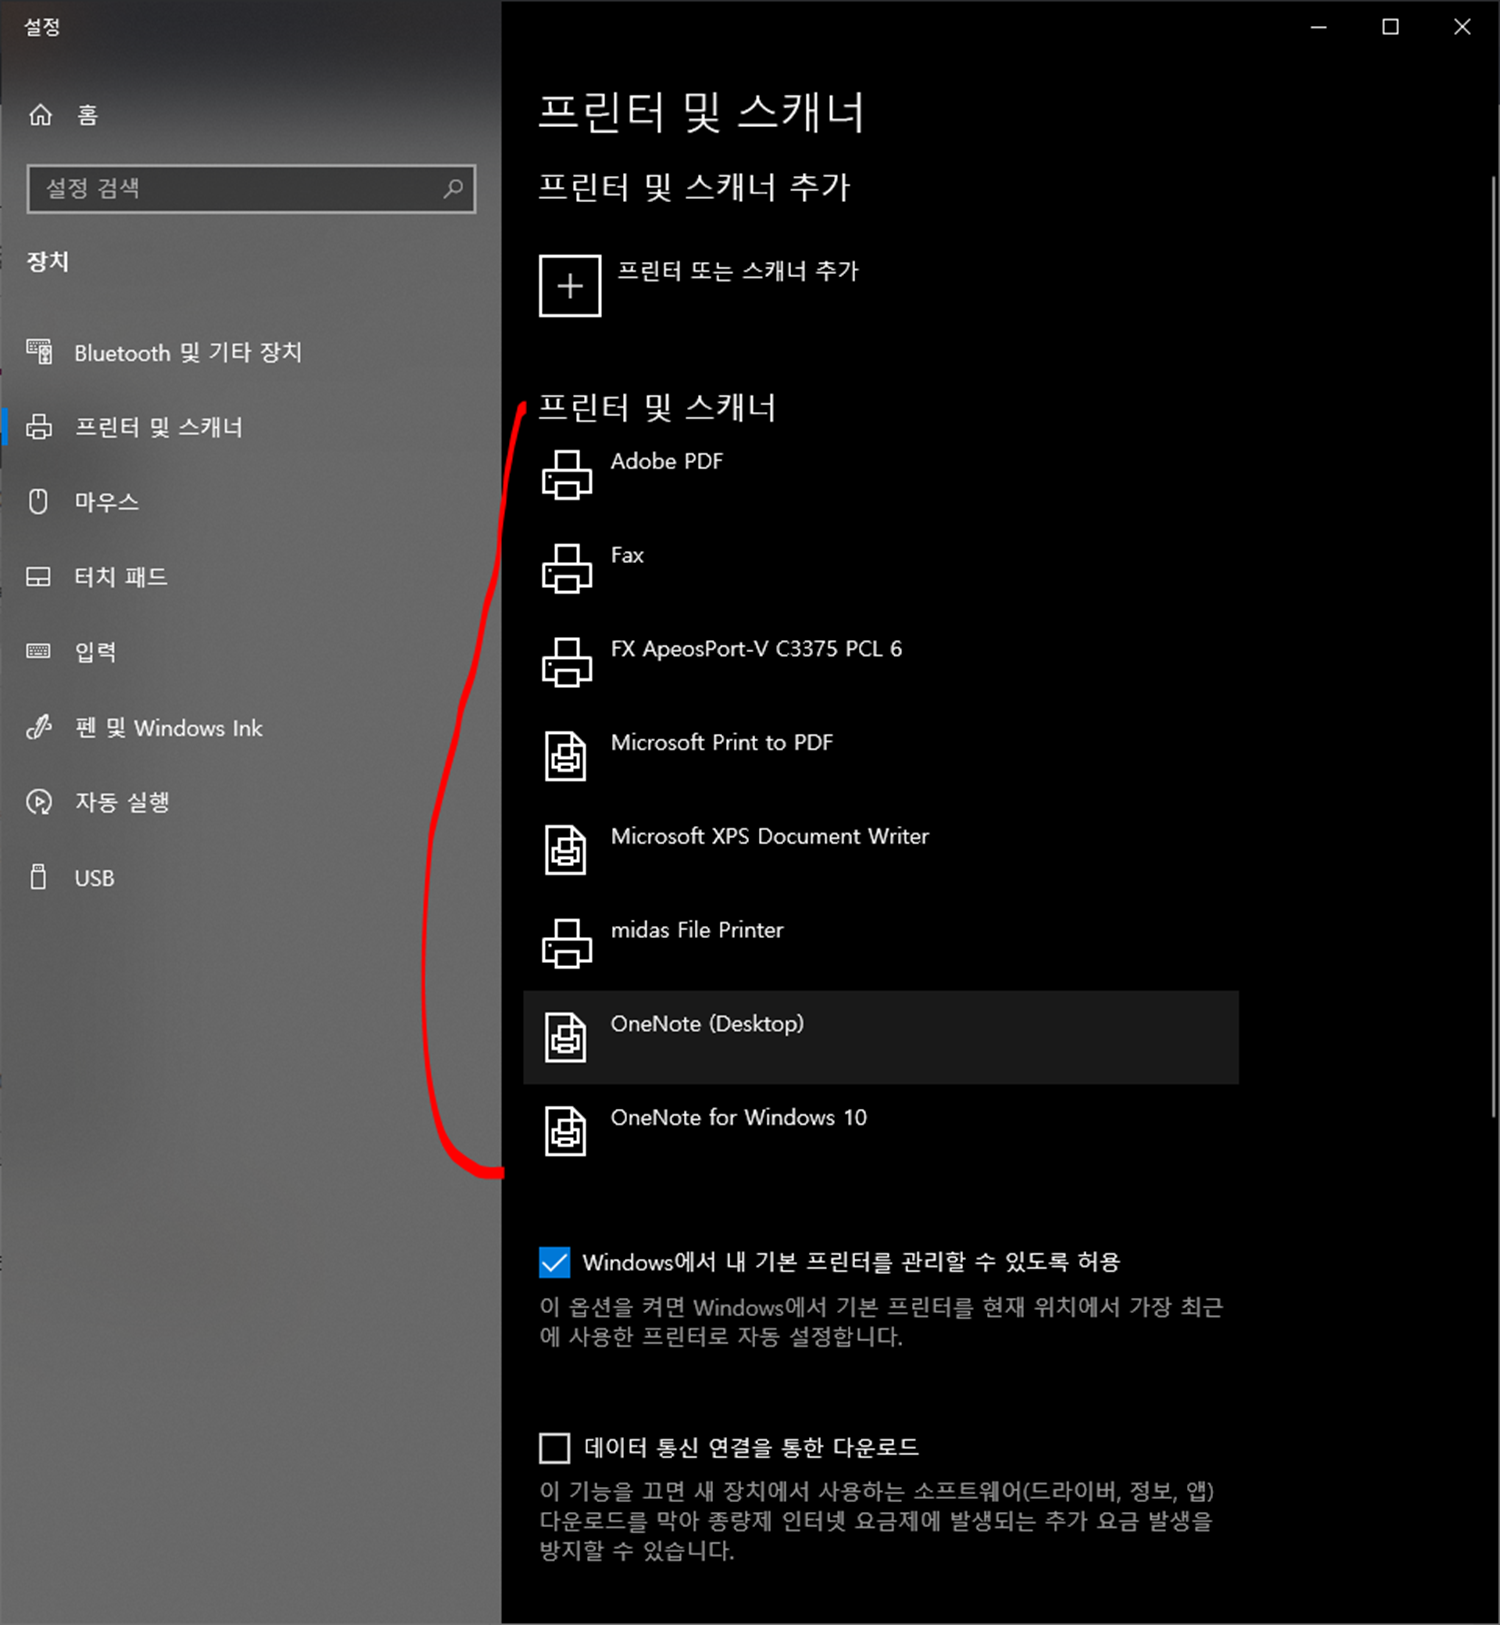Image resolution: width=1500 pixels, height=1625 pixels.
Task: Click the search magnifier icon
Action: point(453,188)
